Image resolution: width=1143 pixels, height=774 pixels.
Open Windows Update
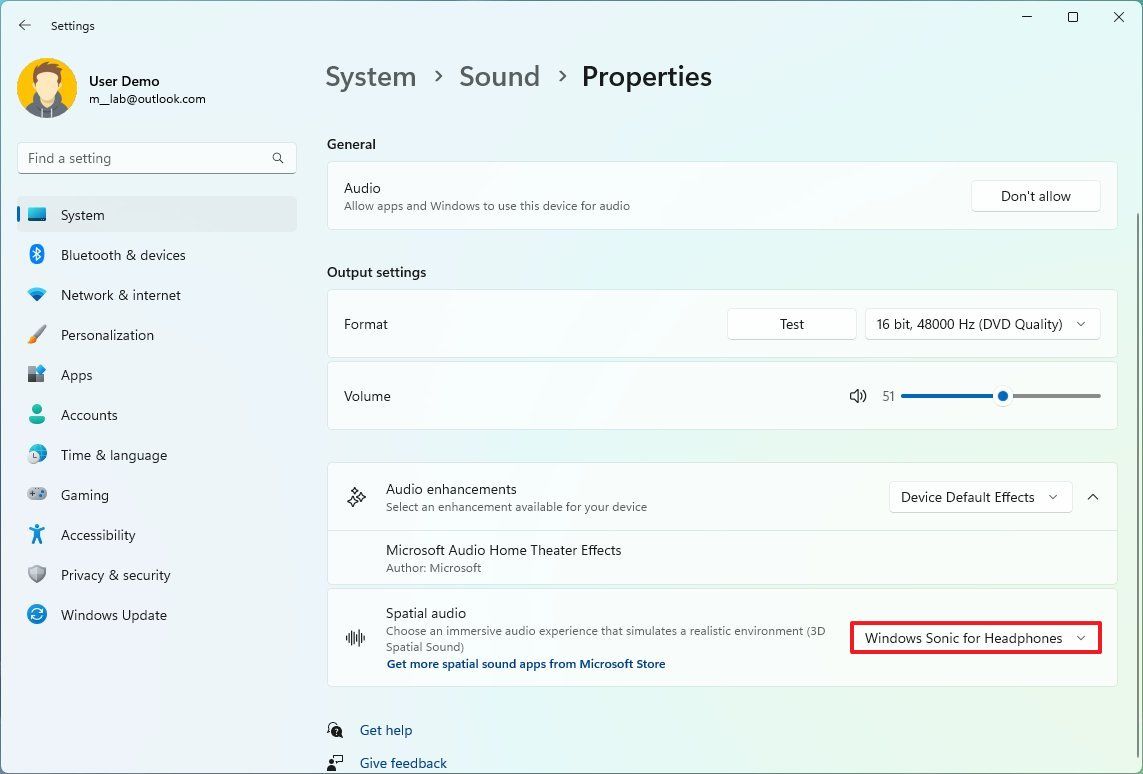click(x=113, y=615)
